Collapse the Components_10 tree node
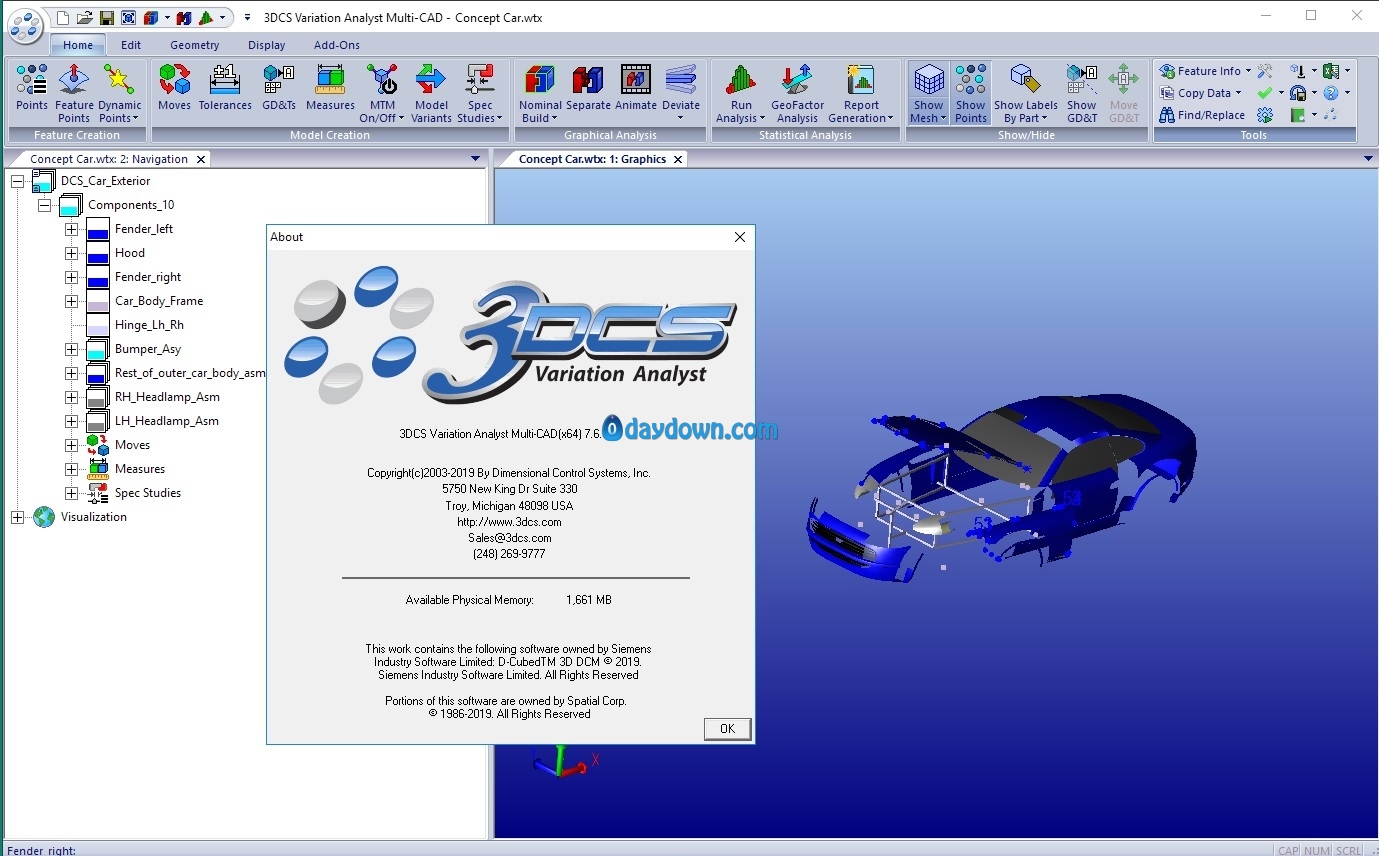Viewport: 1379px width, 856px height. tap(44, 205)
